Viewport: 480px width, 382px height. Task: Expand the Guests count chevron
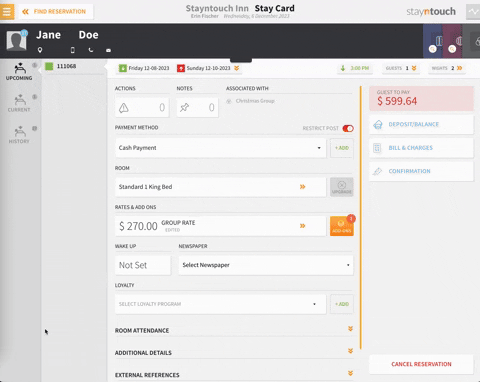point(414,68)
